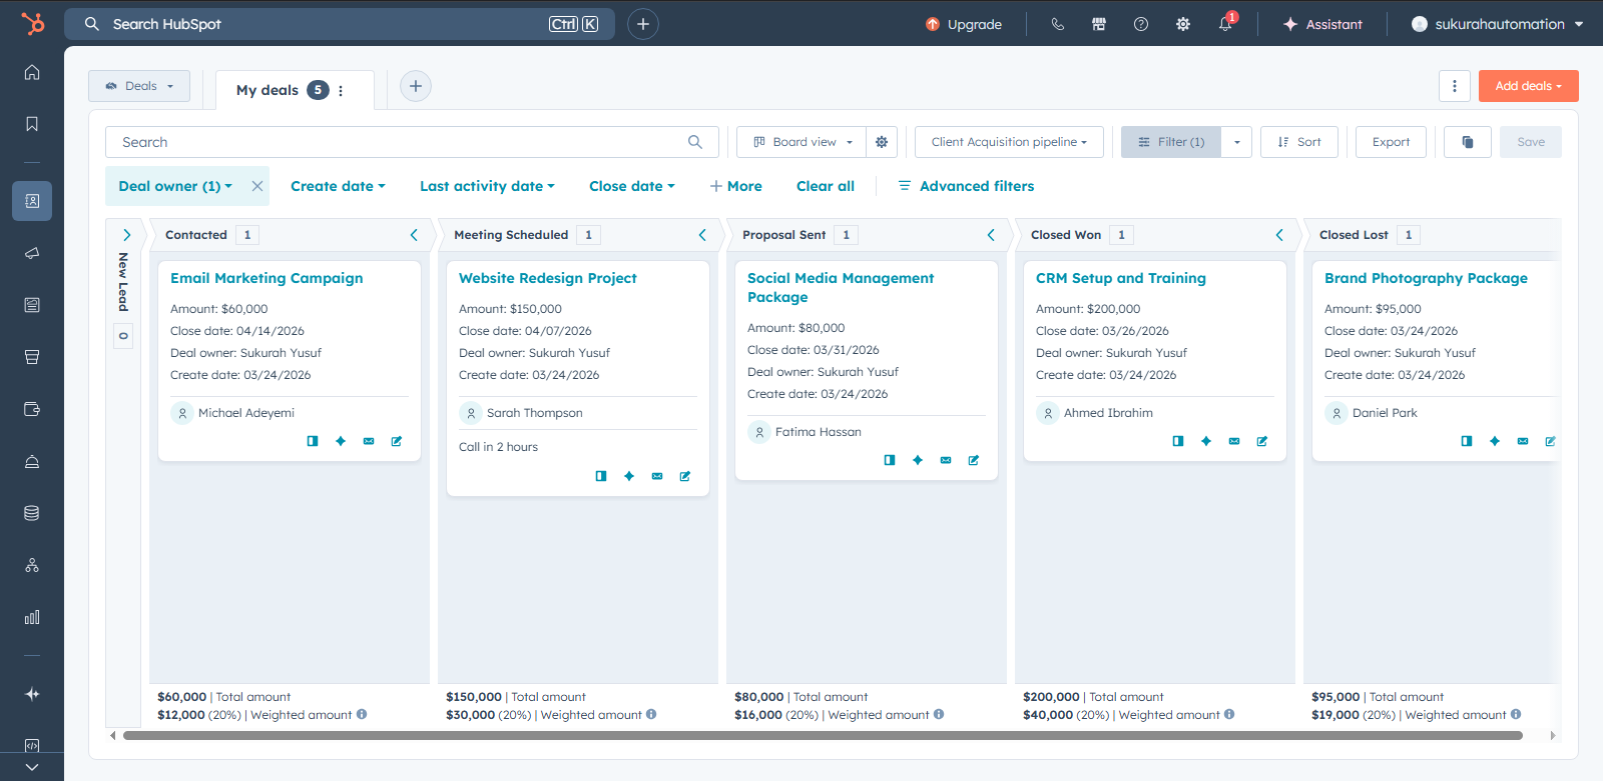1603x781 pixels.
Task: Expand the collapsed New Lead column
Action: [x=126, y=235]
